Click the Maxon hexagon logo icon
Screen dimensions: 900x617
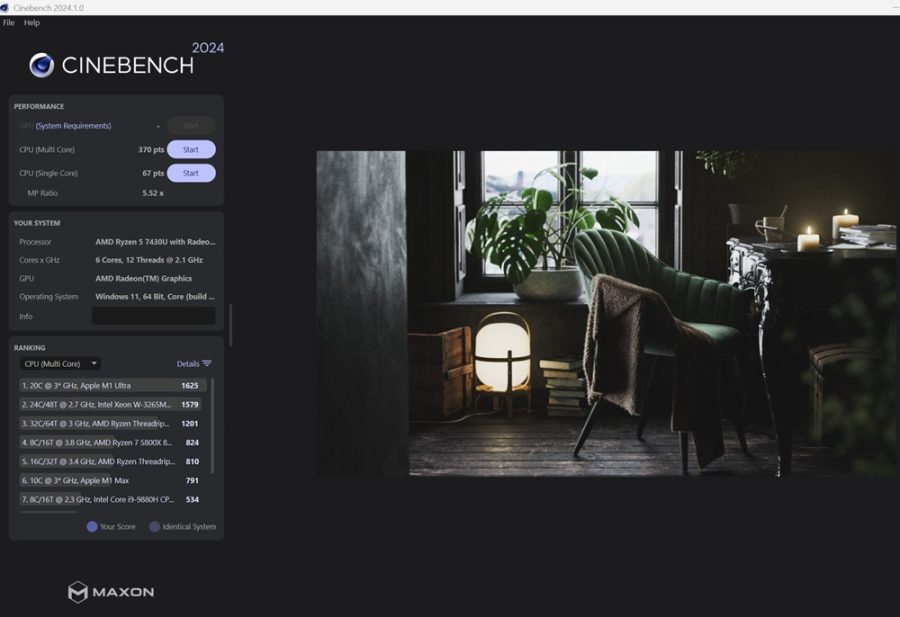pos(78,592)
